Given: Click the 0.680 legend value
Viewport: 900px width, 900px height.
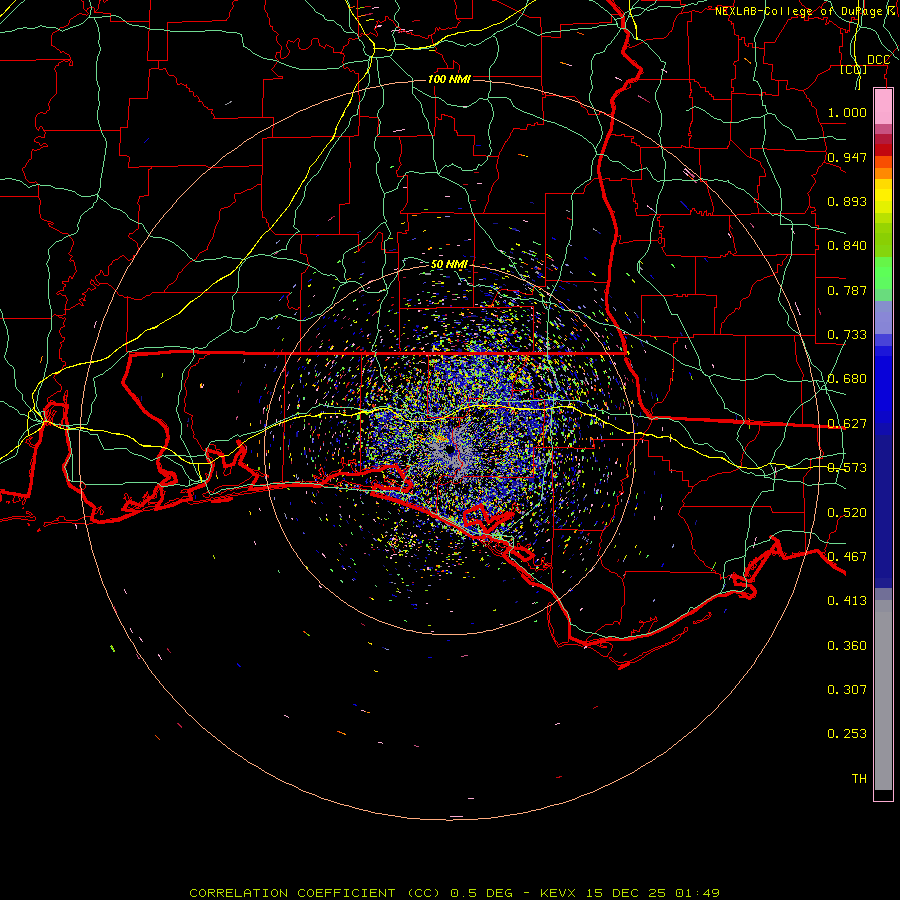Looking at the screenshot, I should pos(847,378).
